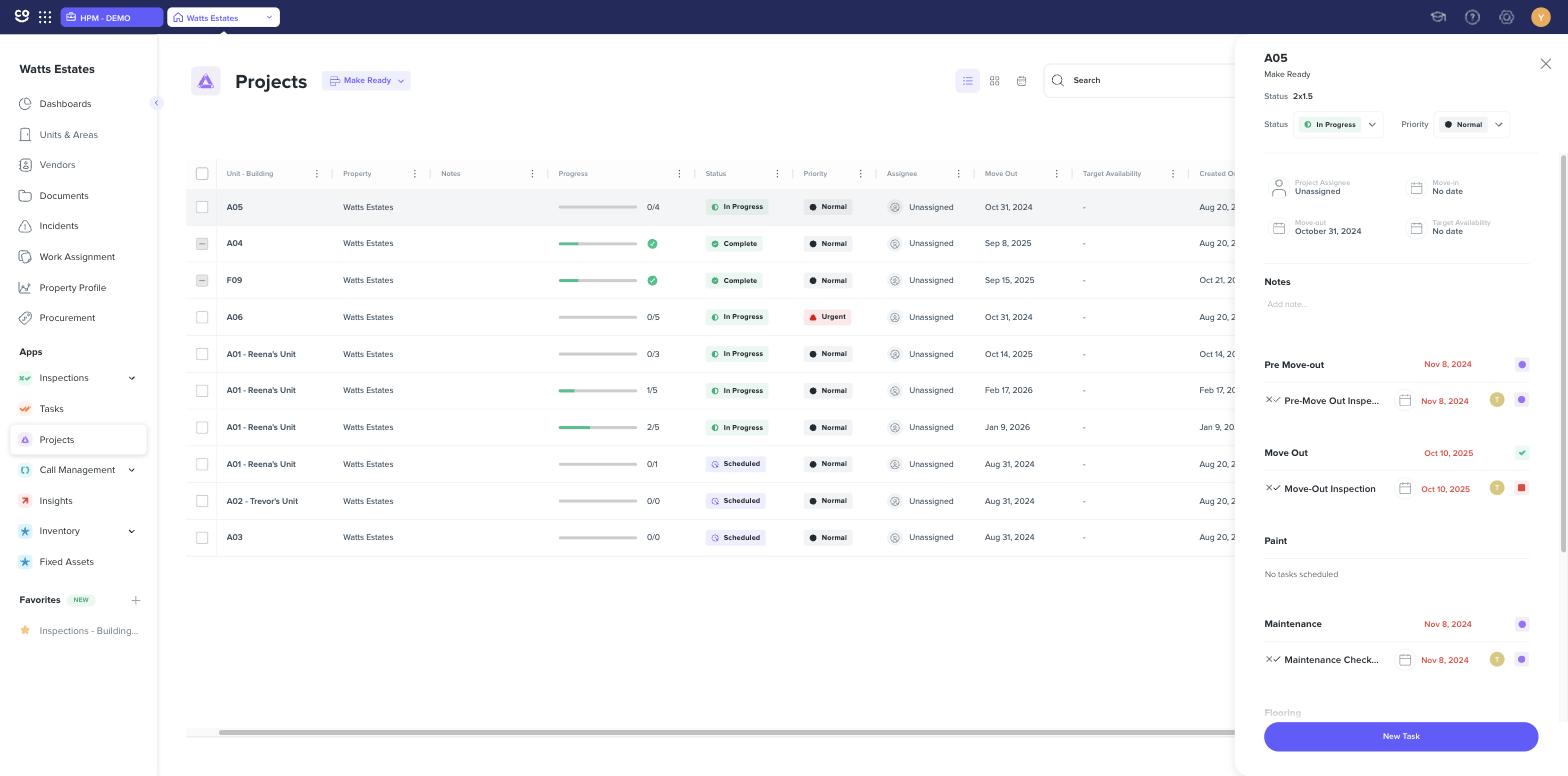Open the In Progress status dropdown in panel
Image resolution: width=1568 pixels, height=776 pixels.
pos(1339,125)
